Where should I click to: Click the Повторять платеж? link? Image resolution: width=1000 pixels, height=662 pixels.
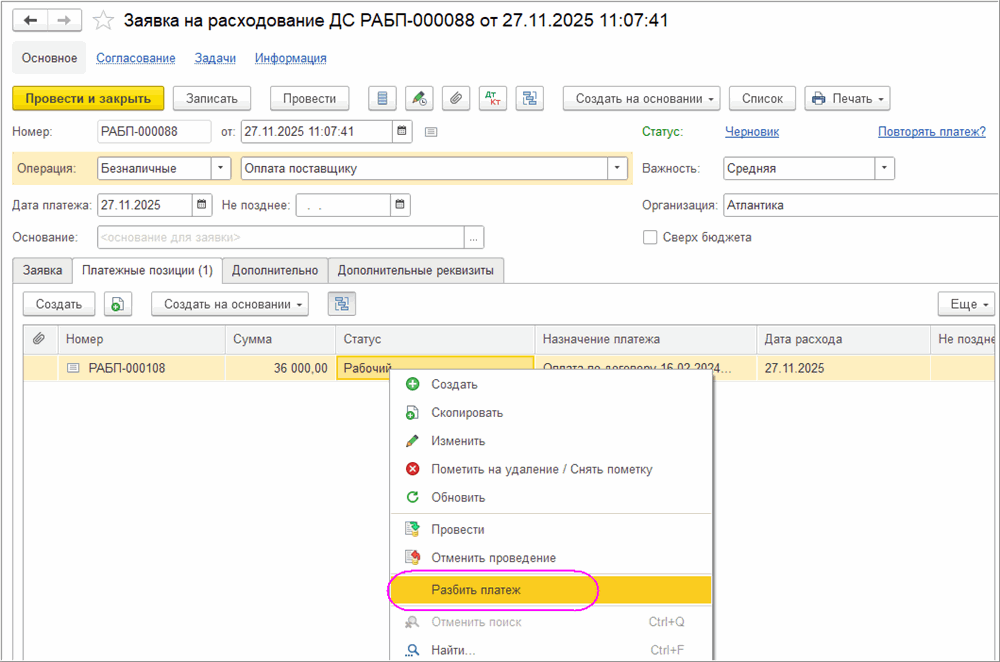tap(931, 131)
